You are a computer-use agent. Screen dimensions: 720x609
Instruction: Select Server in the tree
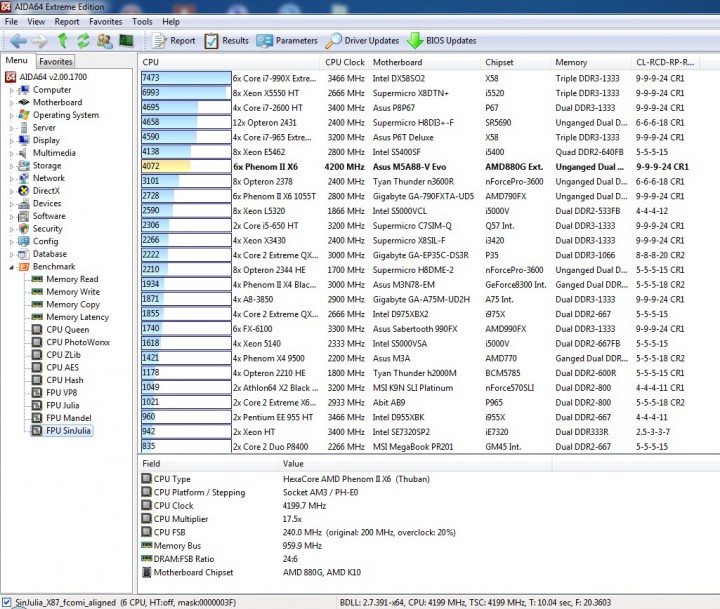44,127
